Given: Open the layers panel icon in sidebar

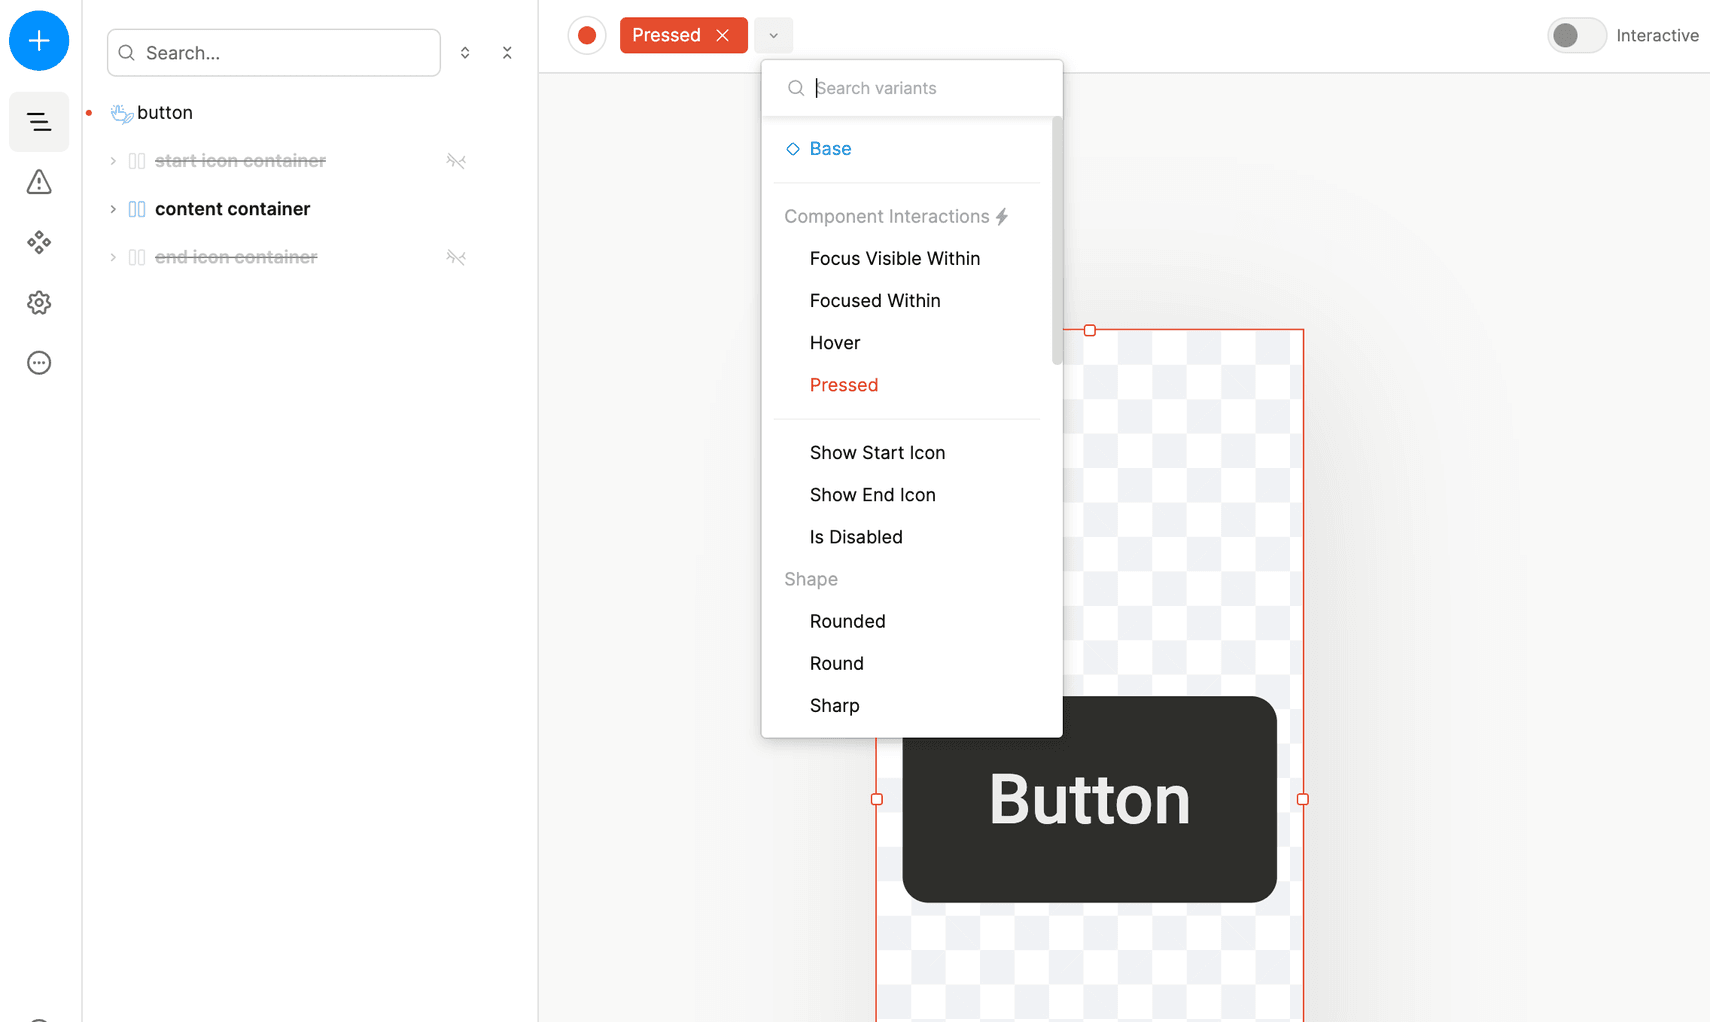Looking at the screenshot, I should pyautogui.click(x=38, y=121).
